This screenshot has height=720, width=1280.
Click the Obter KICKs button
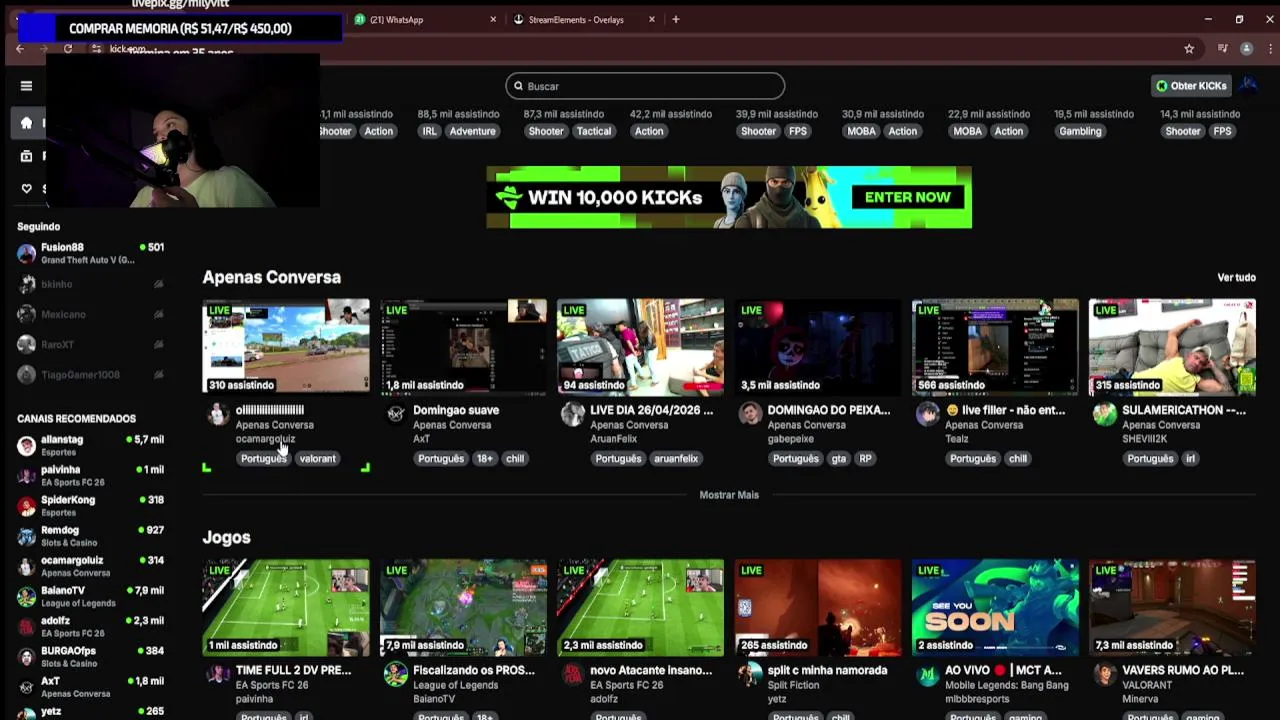pyautogui.click(x=1190, y=86)
